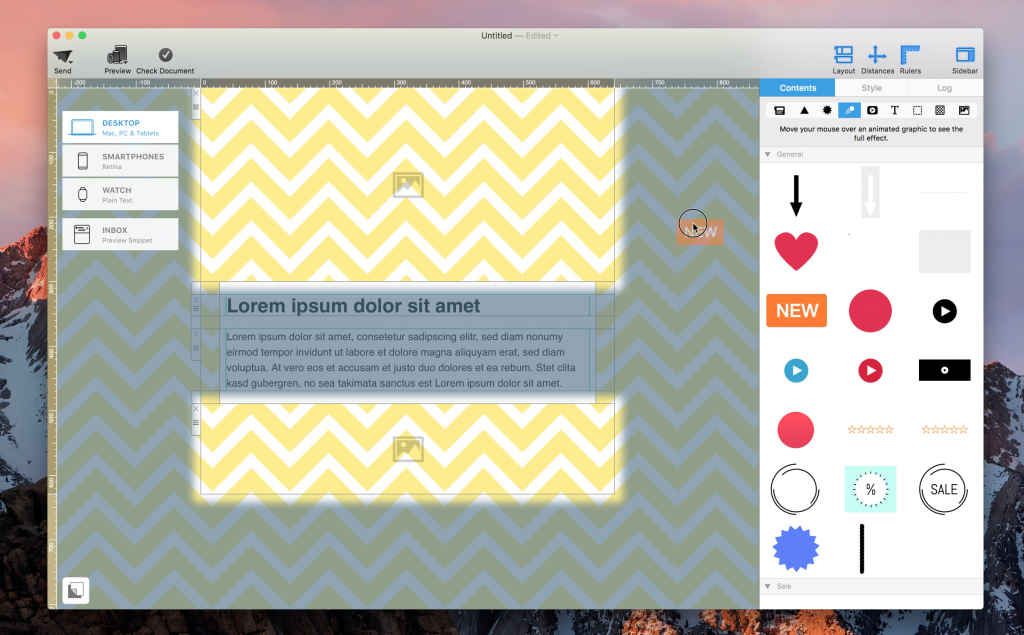Screen dimensions: 1024x635
Task: Pick the red play button graphic
Action: click(870, 370)
